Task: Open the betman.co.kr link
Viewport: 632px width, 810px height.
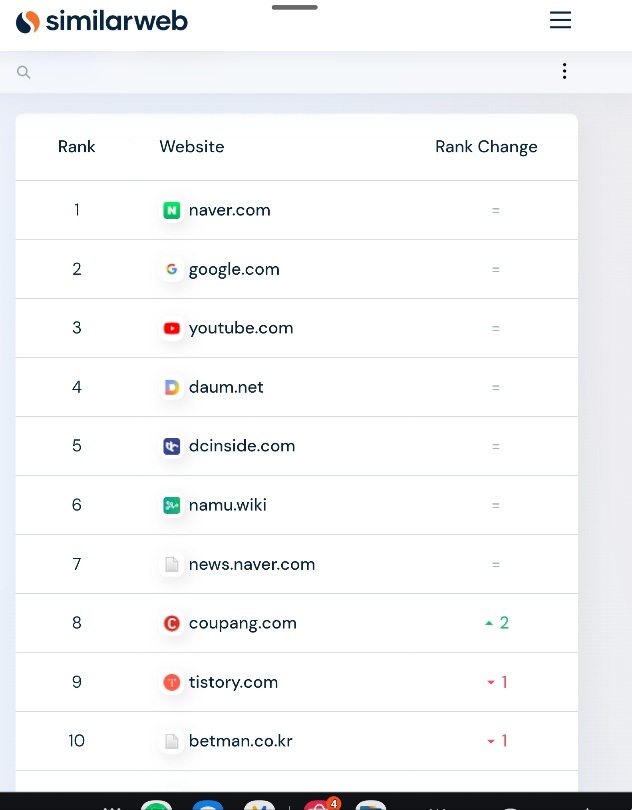Action: [x=241, y=741]
